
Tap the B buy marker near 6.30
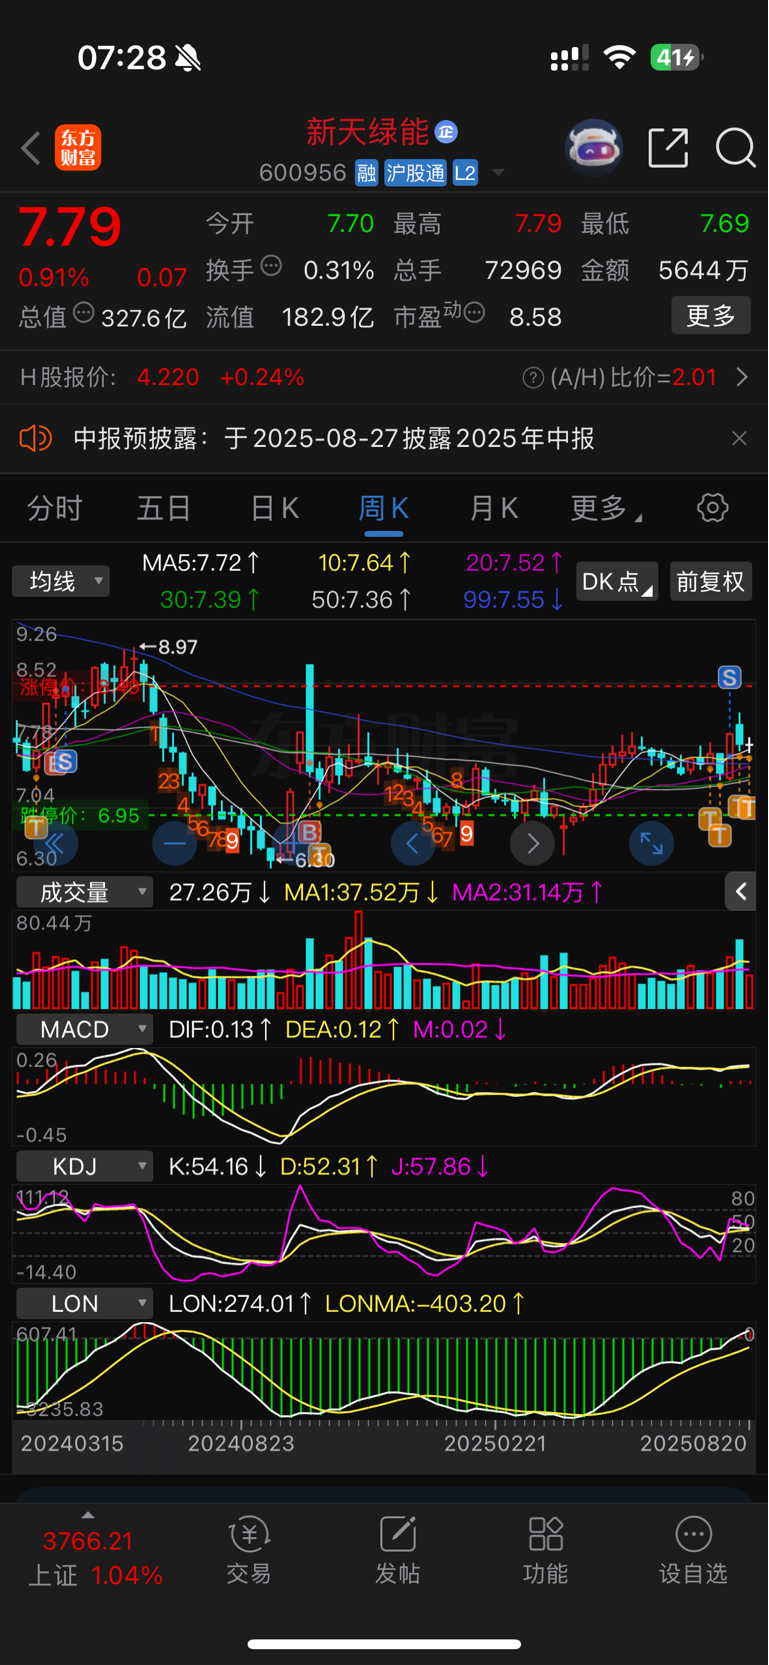coord(310,832)
